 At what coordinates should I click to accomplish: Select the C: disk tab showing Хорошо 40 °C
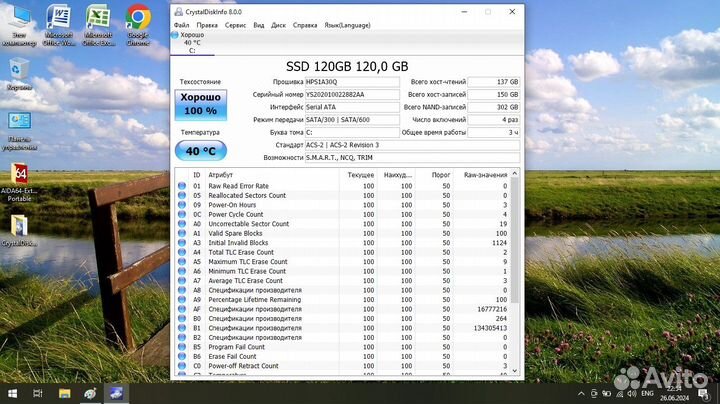192,43
